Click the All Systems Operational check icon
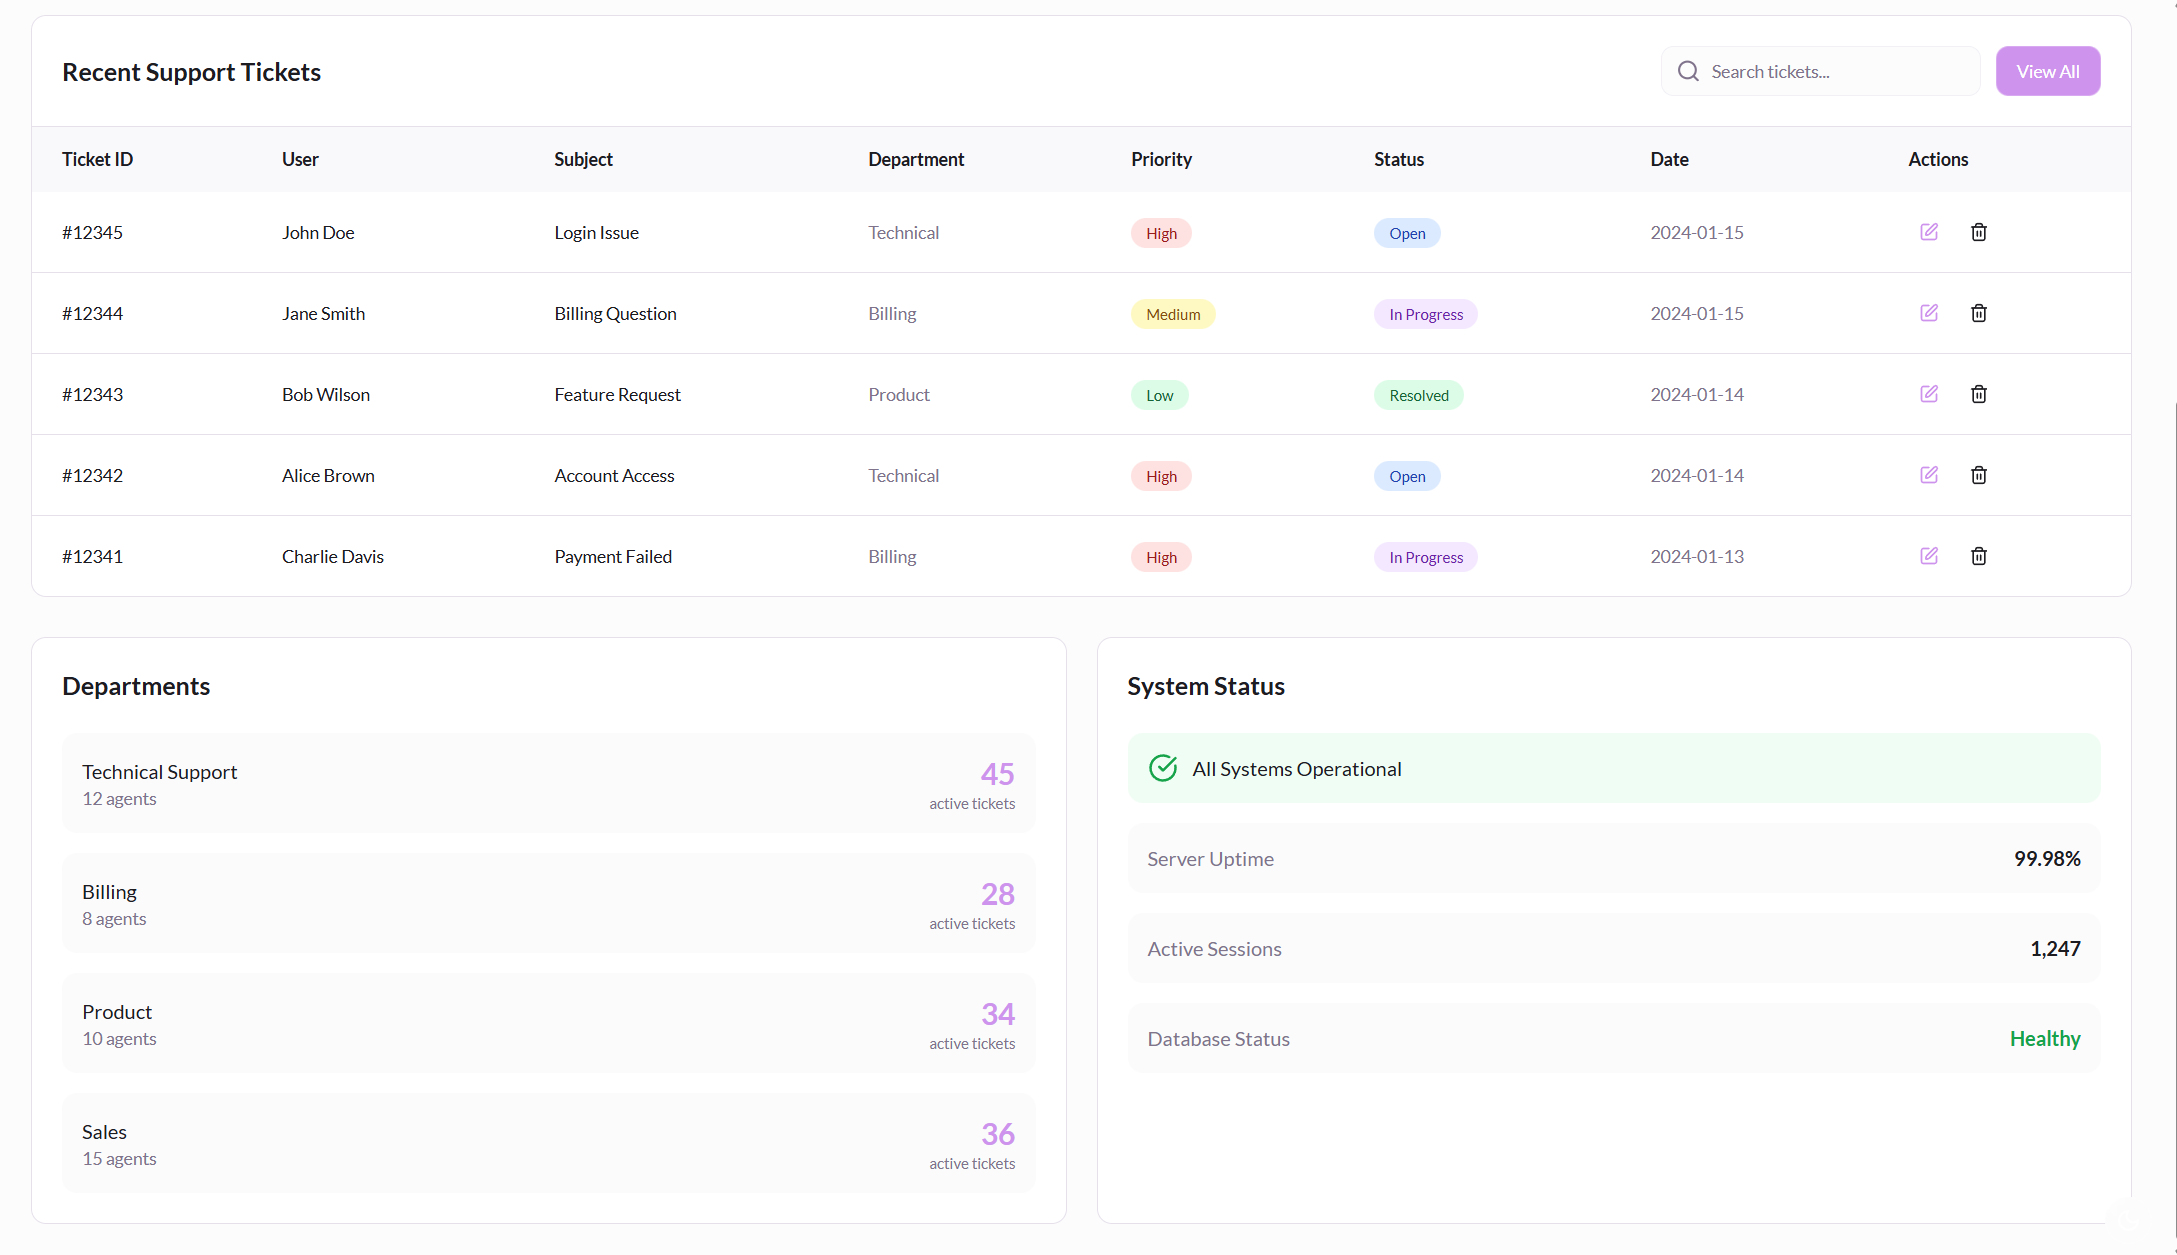Viewport: 2177px width, 1255px height. pyautogui.click(x=1162, y=768)
